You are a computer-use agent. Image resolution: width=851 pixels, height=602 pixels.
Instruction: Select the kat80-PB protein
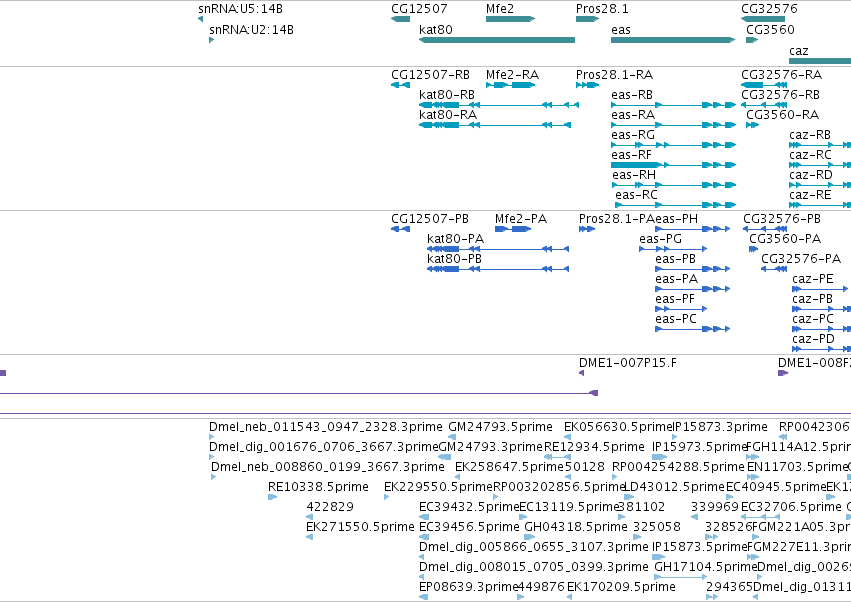498,269
